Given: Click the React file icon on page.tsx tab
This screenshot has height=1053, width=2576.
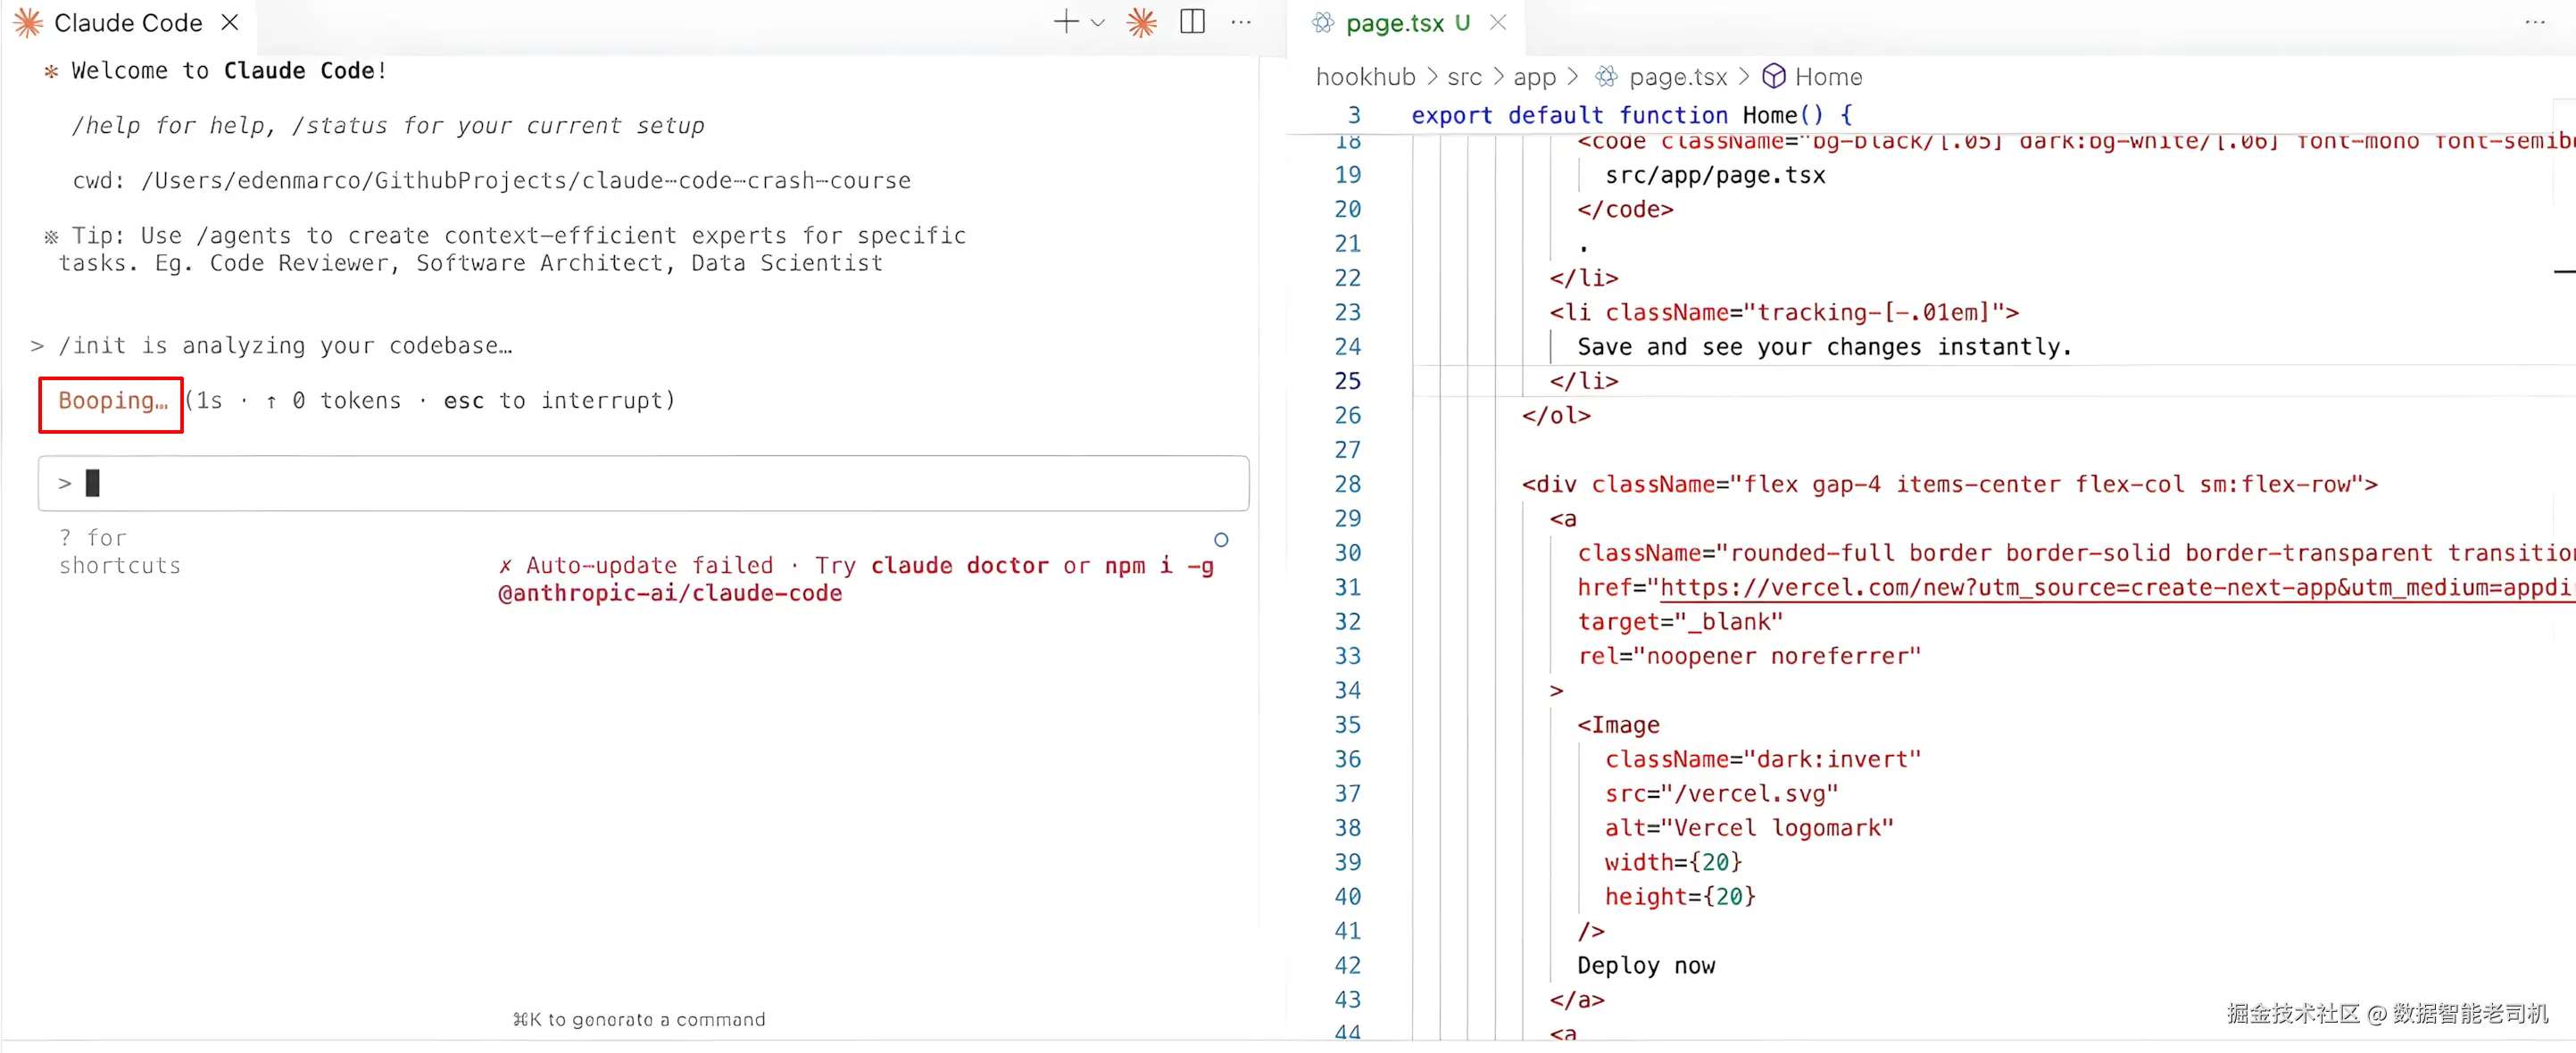Looking at the screenshot, I should click(x=1323, y=23).
